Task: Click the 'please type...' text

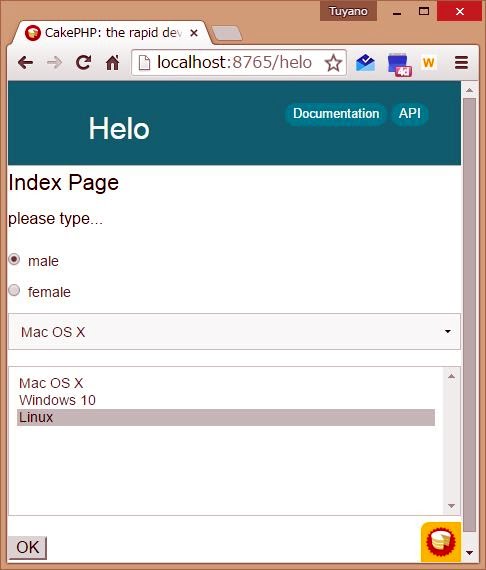Action: [x=55, y=219]
